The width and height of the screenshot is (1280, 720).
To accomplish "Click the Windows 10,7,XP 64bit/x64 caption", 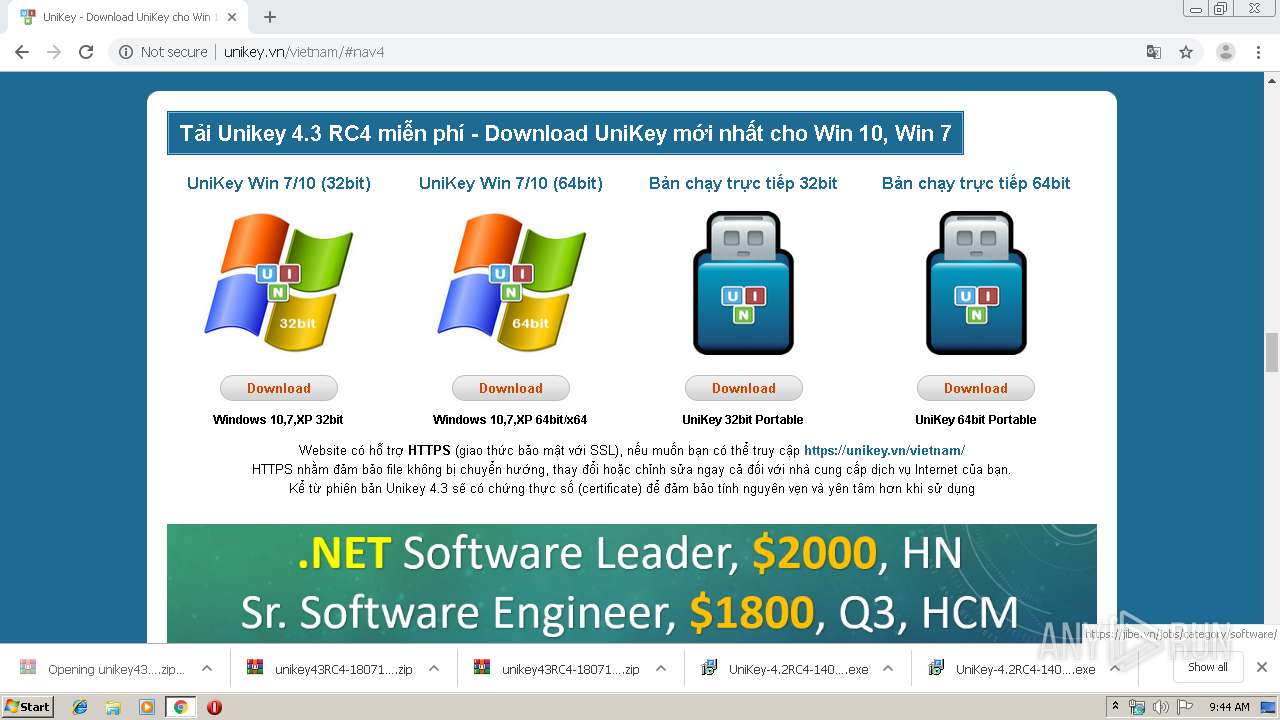I will (x=510, y=420).
